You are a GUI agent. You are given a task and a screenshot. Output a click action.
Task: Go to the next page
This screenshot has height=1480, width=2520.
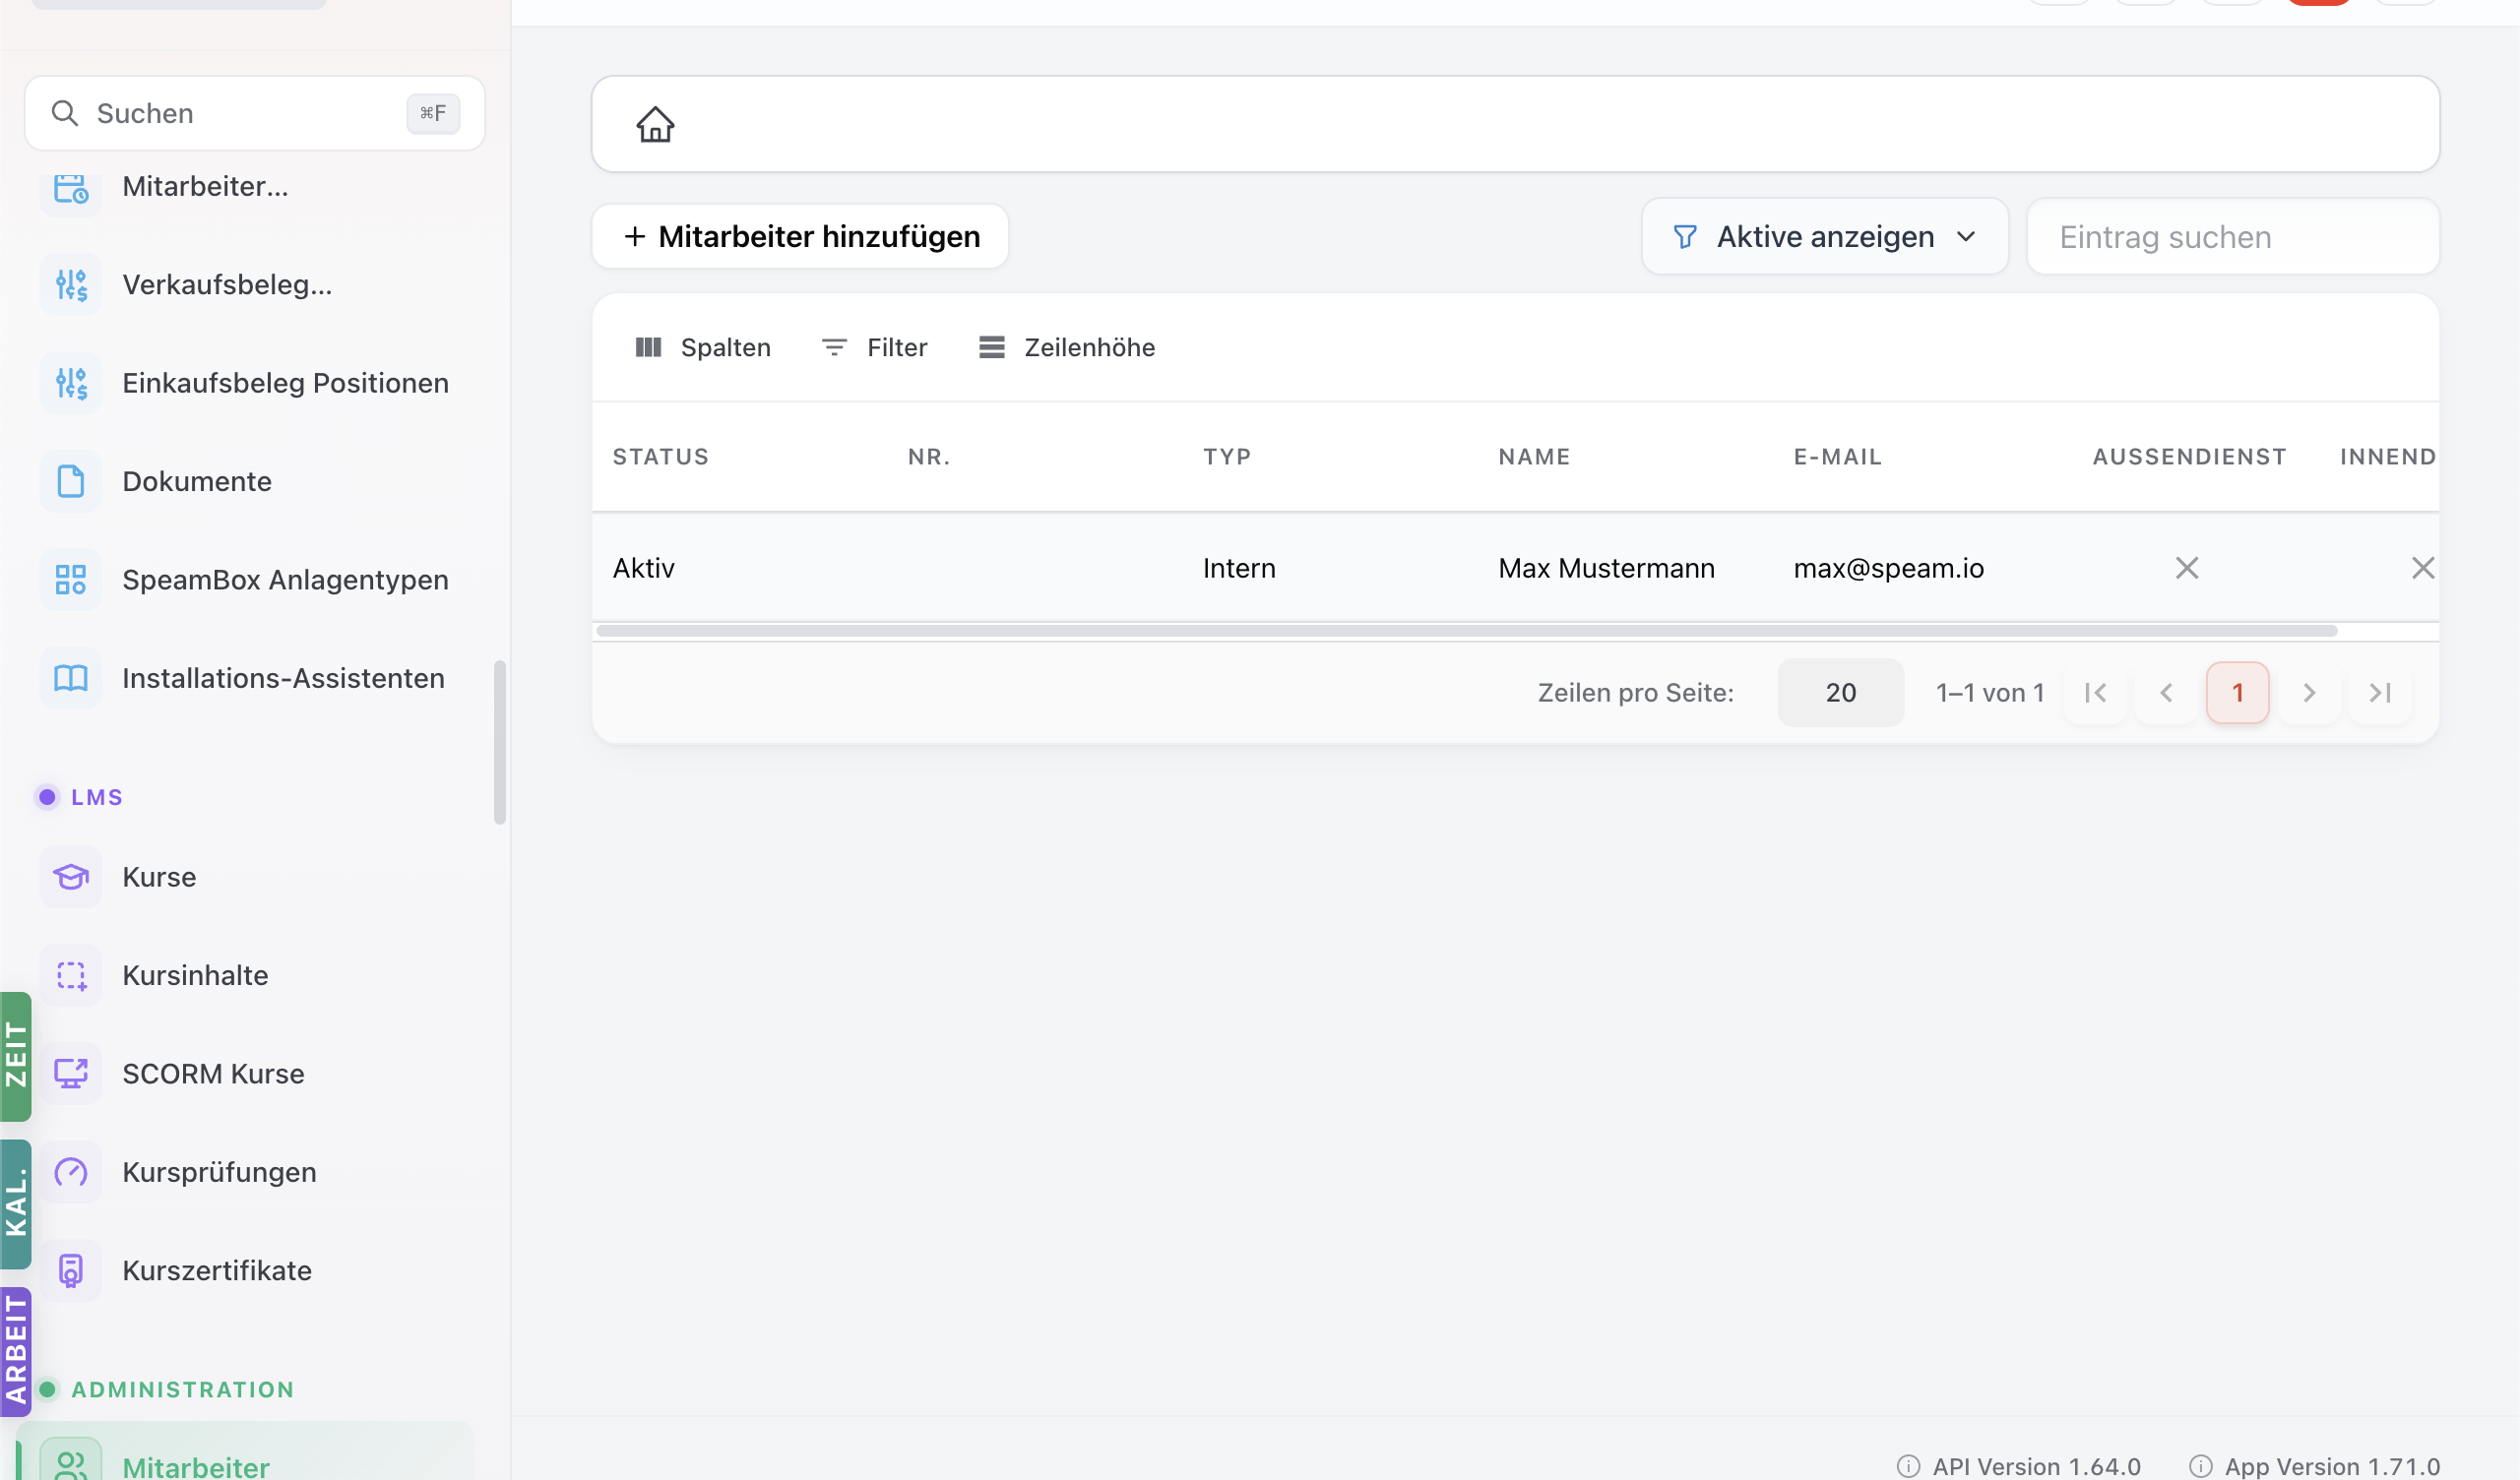point(2309,692)
